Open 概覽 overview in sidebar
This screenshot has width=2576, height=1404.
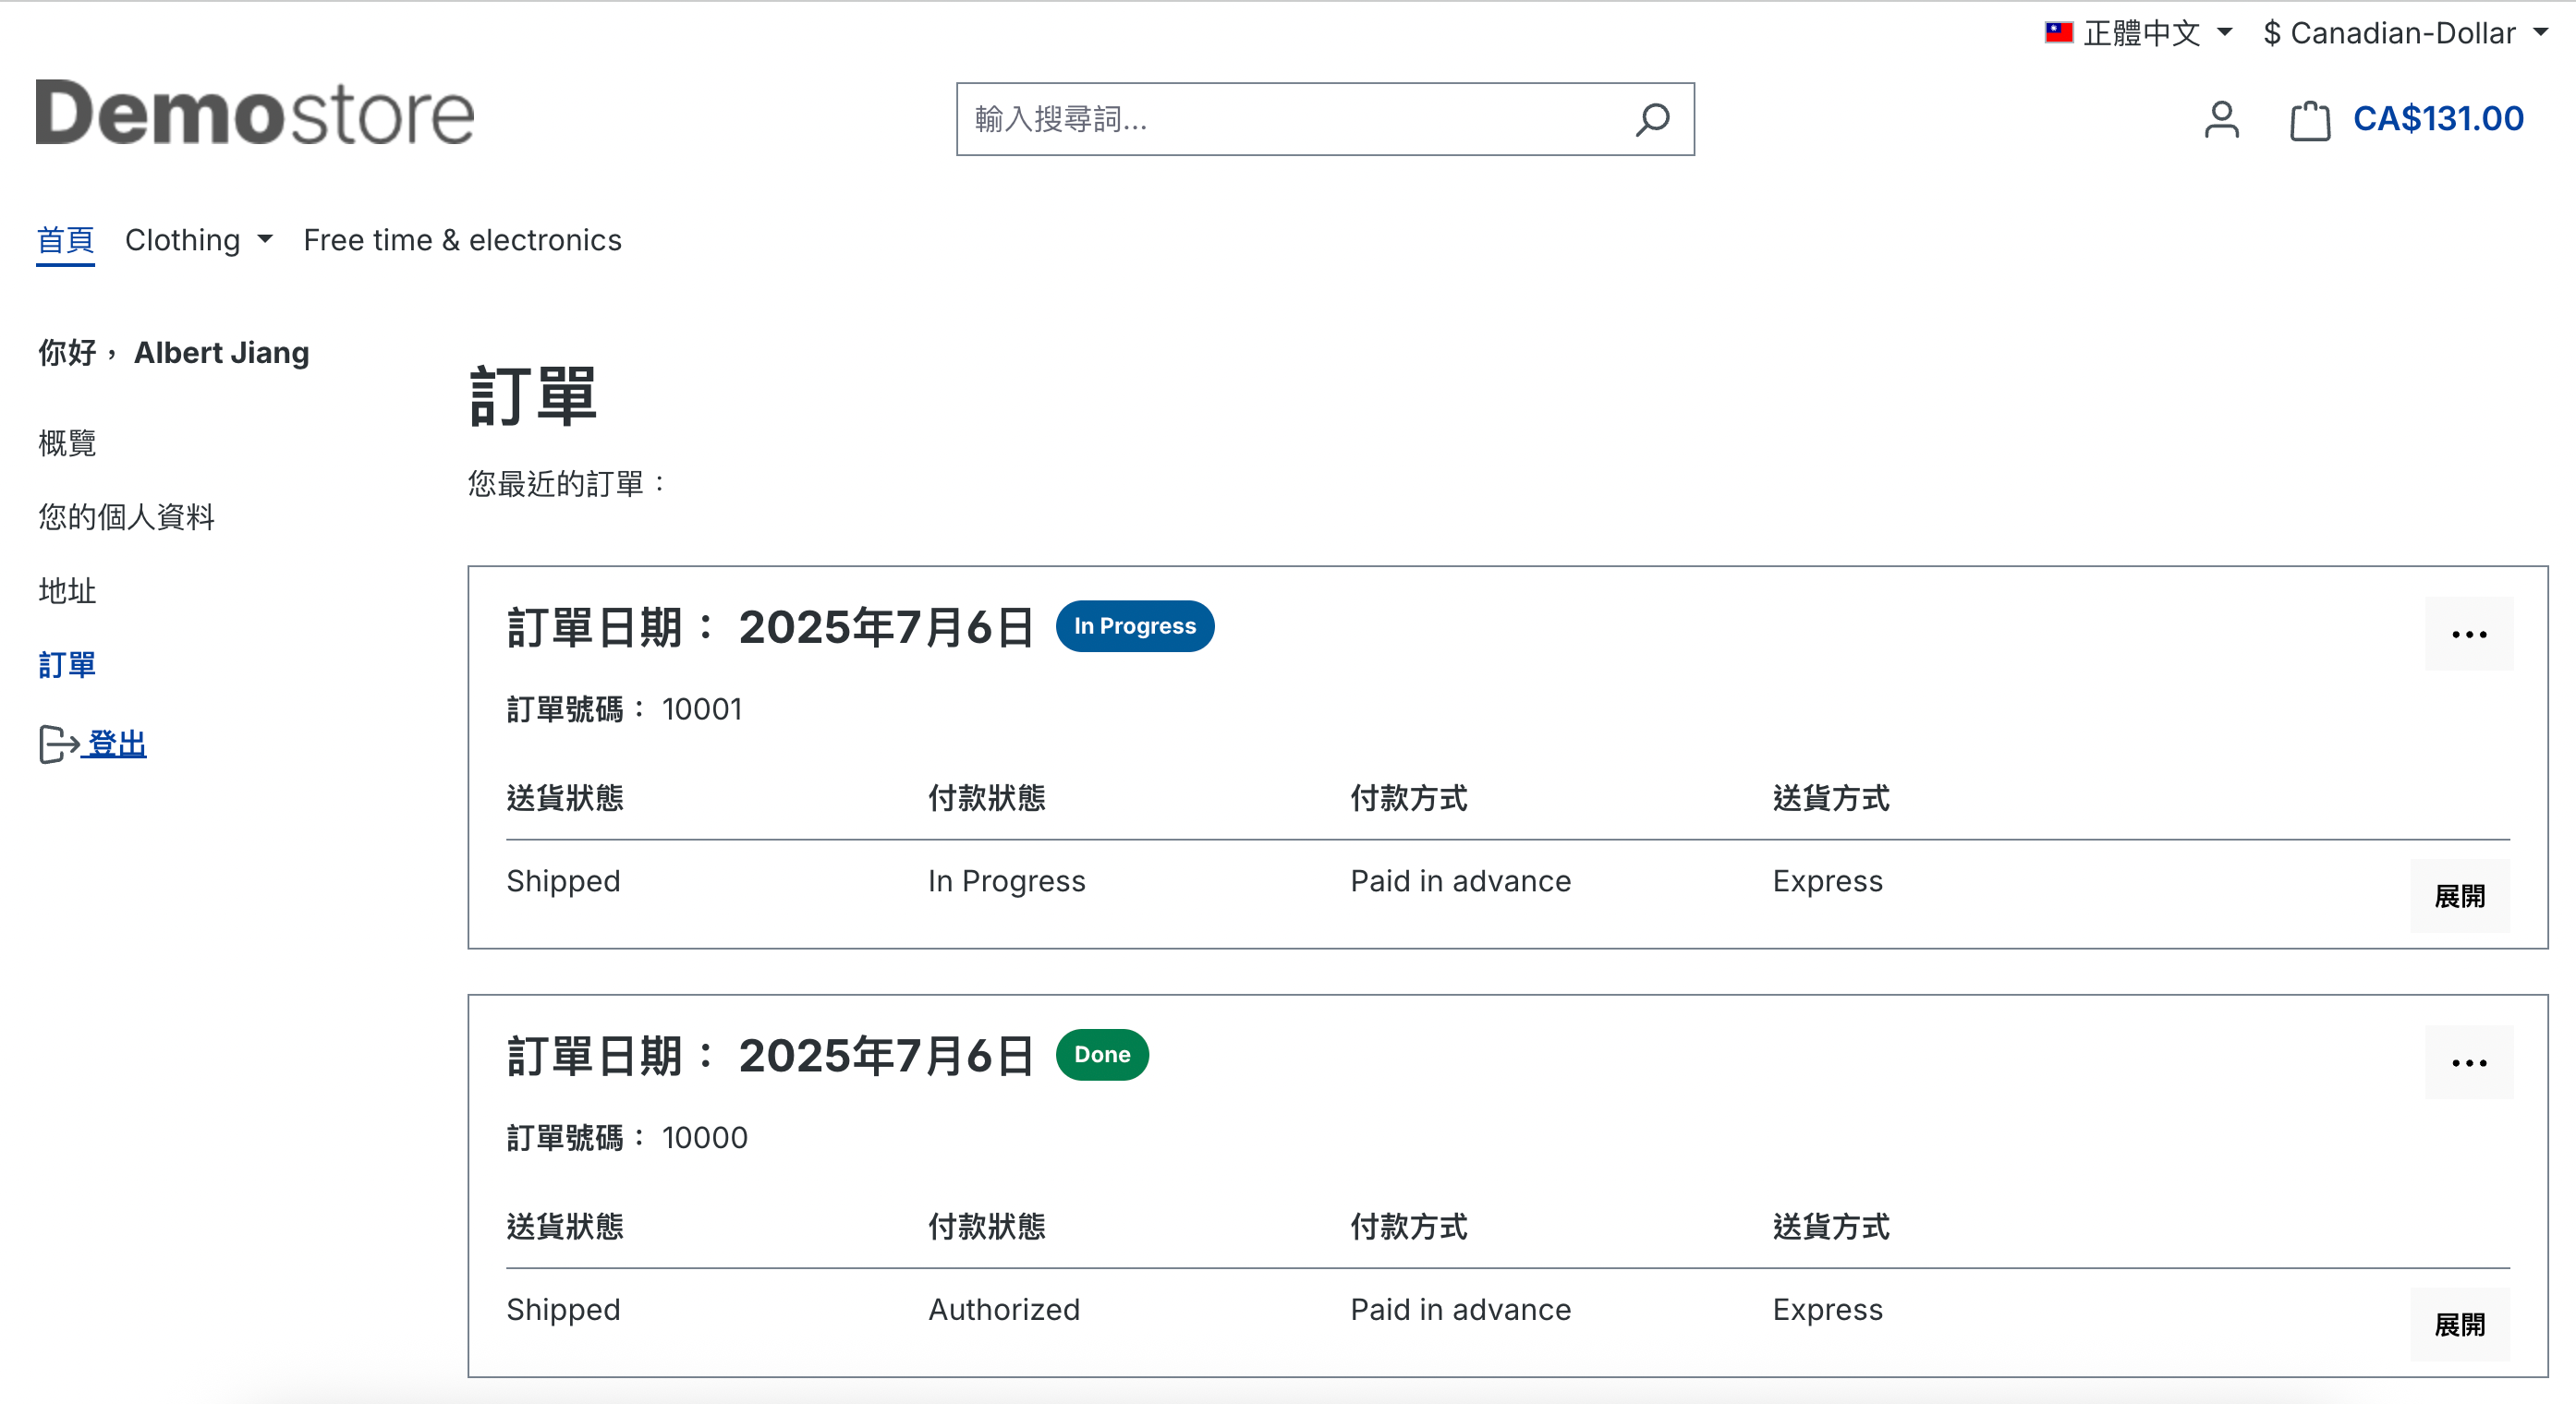(67, 443)
